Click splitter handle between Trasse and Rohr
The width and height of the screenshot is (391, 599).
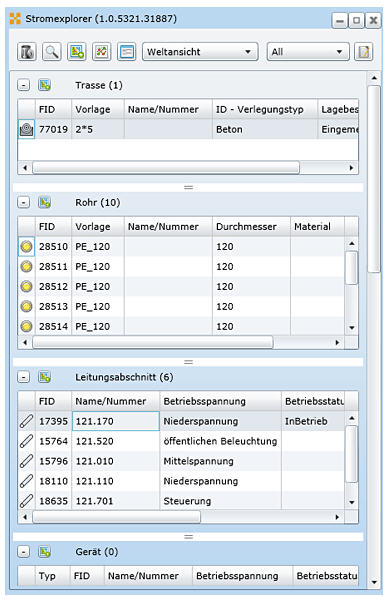188,187
